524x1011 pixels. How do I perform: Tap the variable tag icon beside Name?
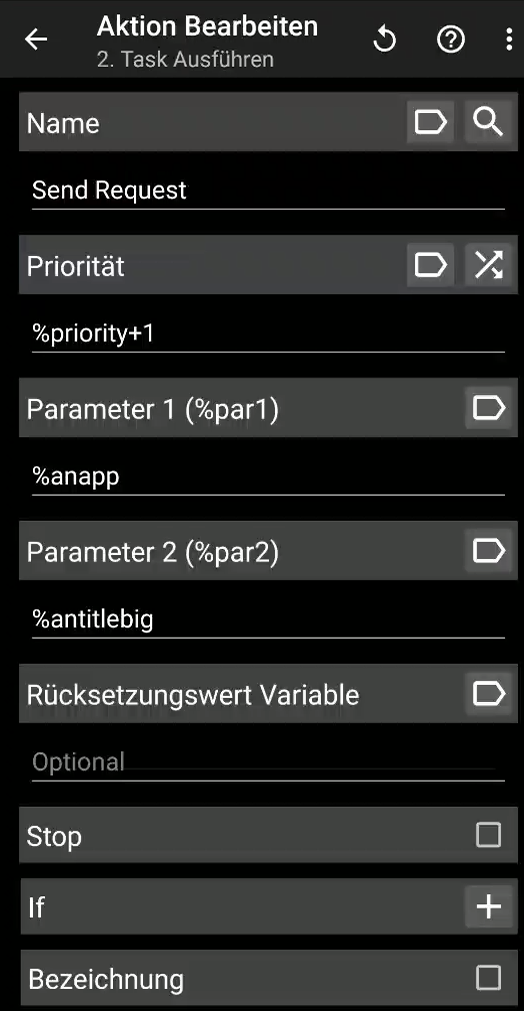[431, 121]
